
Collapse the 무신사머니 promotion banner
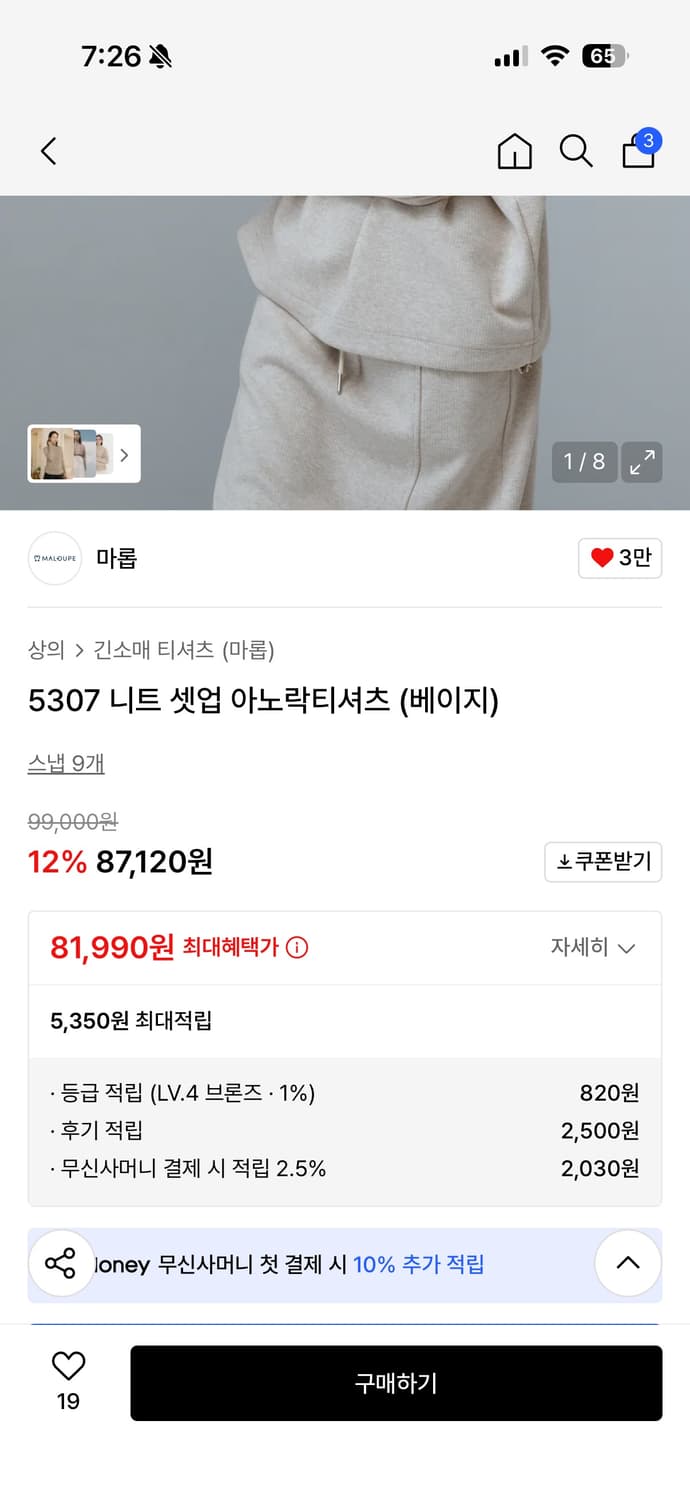tap(627, 1263)
